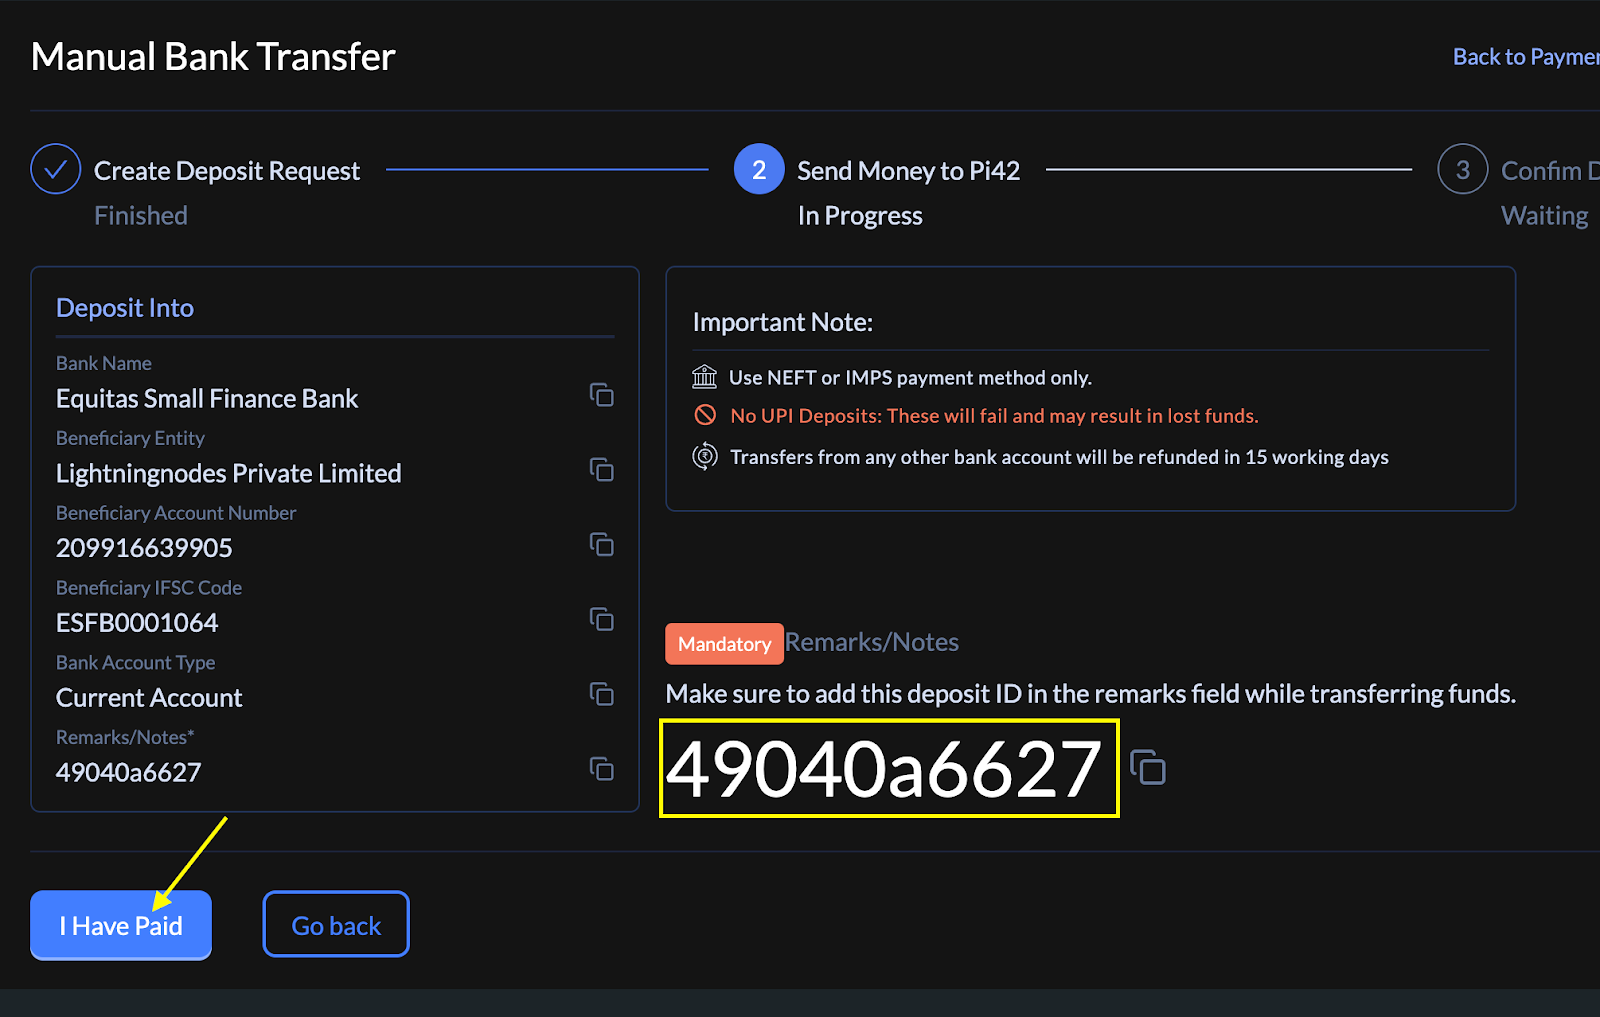Click the Create Deposit Request step label

tap(227, 171)
